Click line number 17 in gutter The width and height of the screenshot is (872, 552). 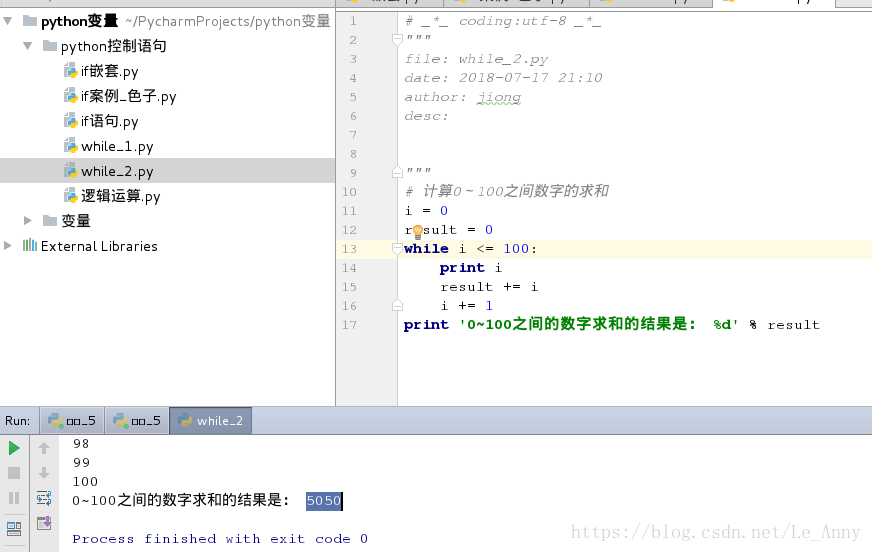(349, 325)
